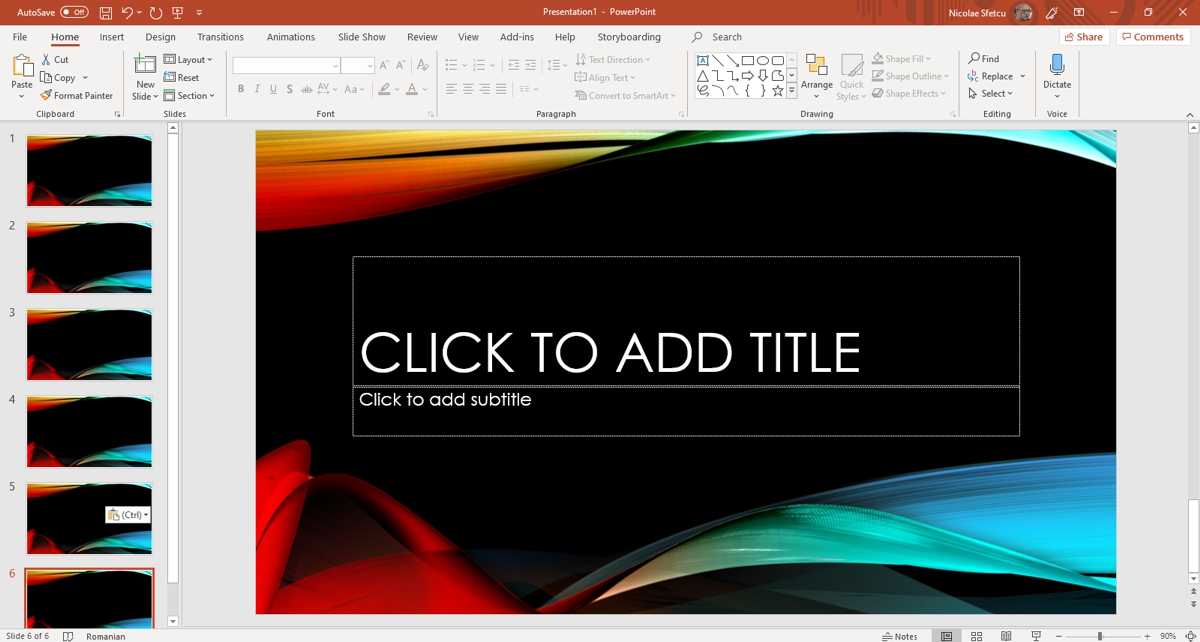This screenshot has height=642, width=1200.
Task: Open the Select dropdown in Editing
Action: pos(991,94)
